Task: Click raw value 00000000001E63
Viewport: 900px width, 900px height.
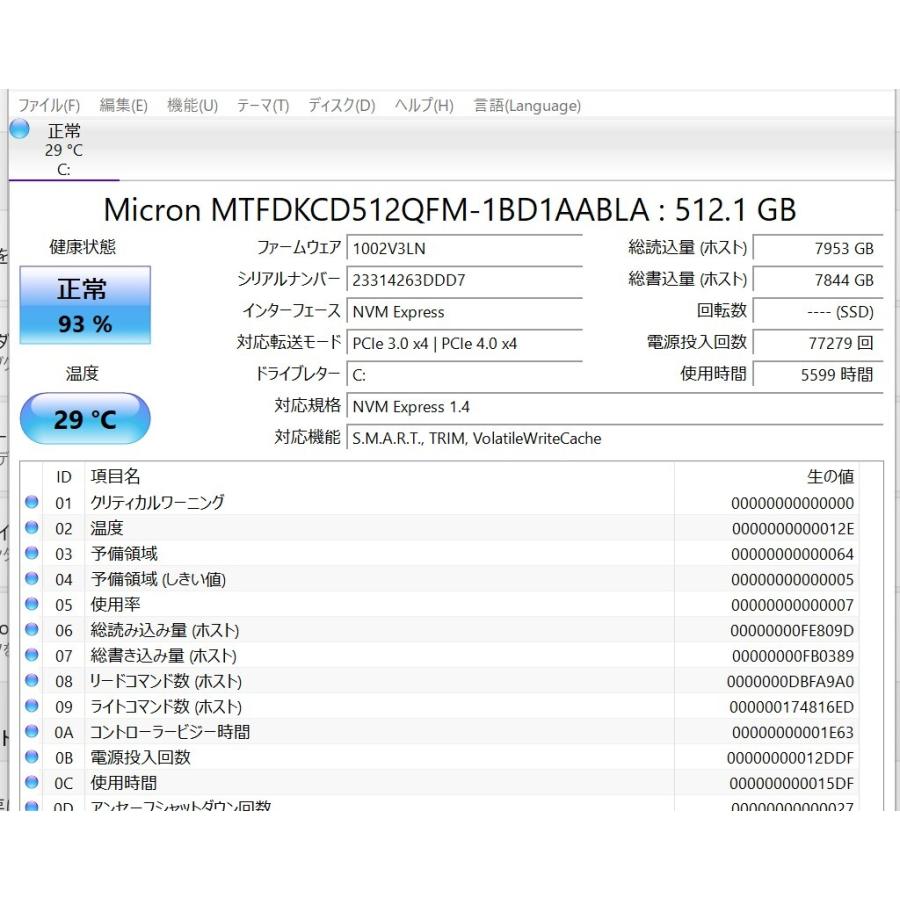Action: tap(793, 733)
